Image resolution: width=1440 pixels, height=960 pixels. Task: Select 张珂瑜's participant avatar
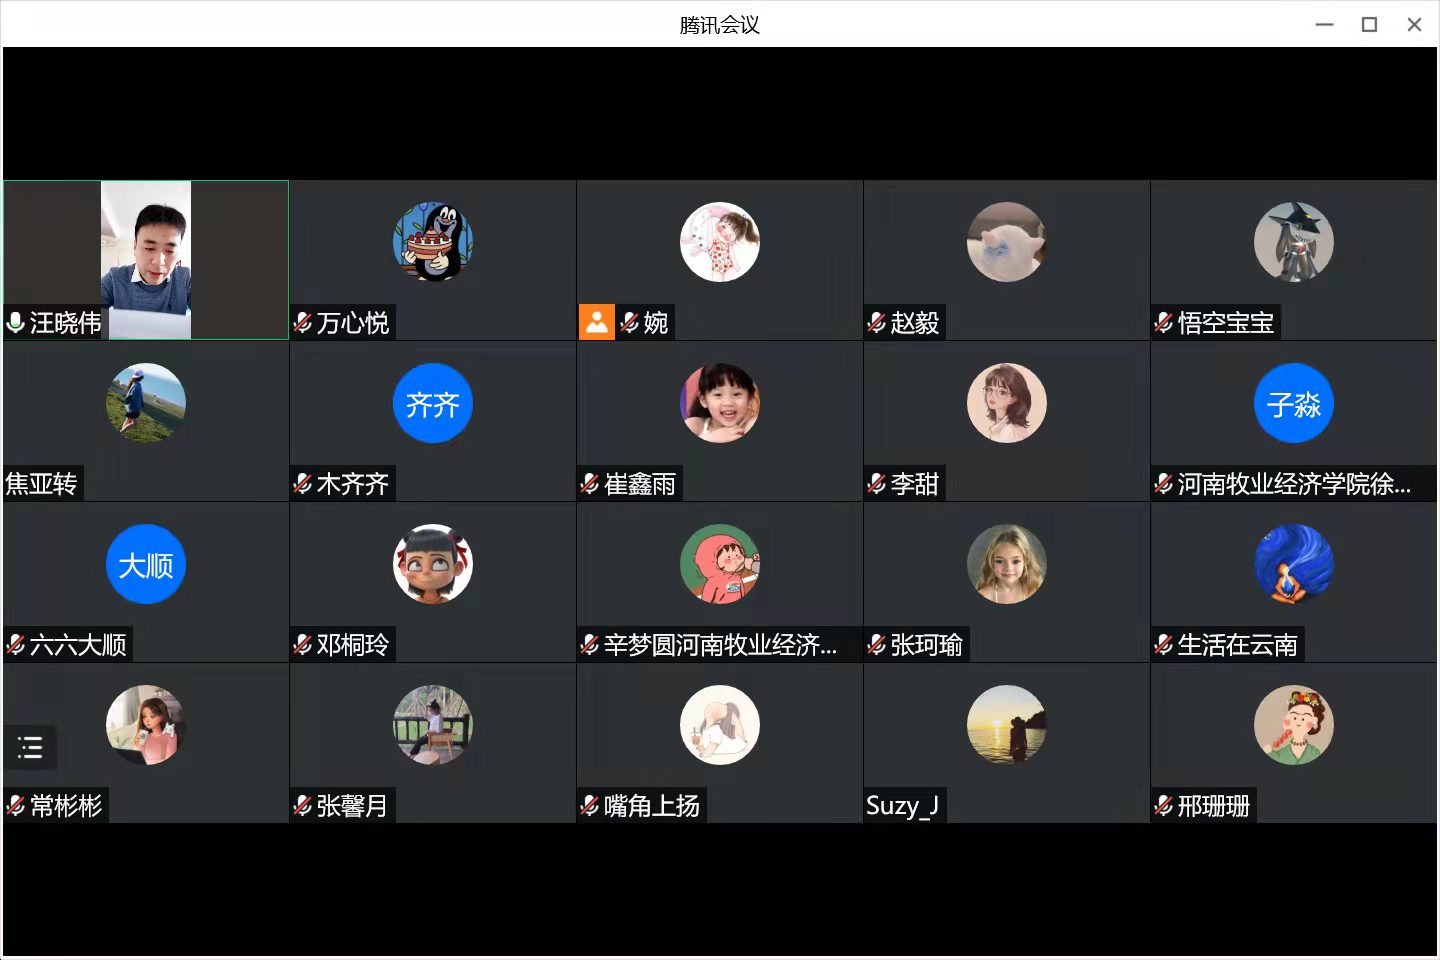click(1007, 564)
